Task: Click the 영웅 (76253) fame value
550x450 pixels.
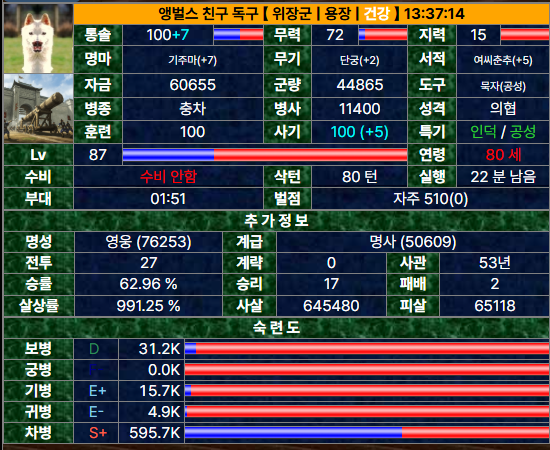Action: point(148,242)
